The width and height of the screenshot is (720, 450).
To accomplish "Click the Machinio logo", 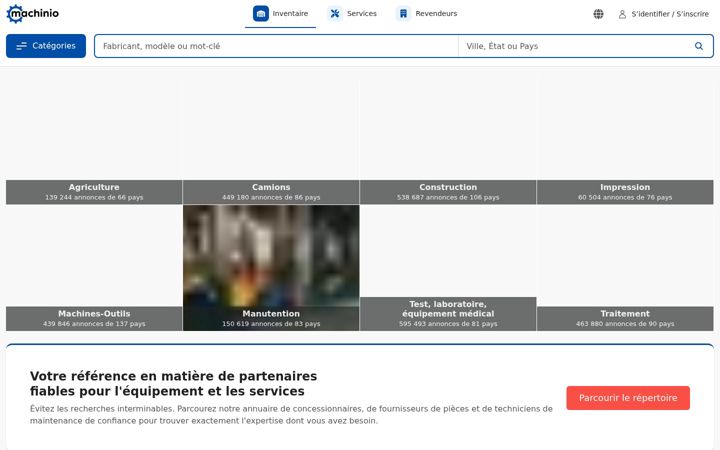I will pos(33,14).
